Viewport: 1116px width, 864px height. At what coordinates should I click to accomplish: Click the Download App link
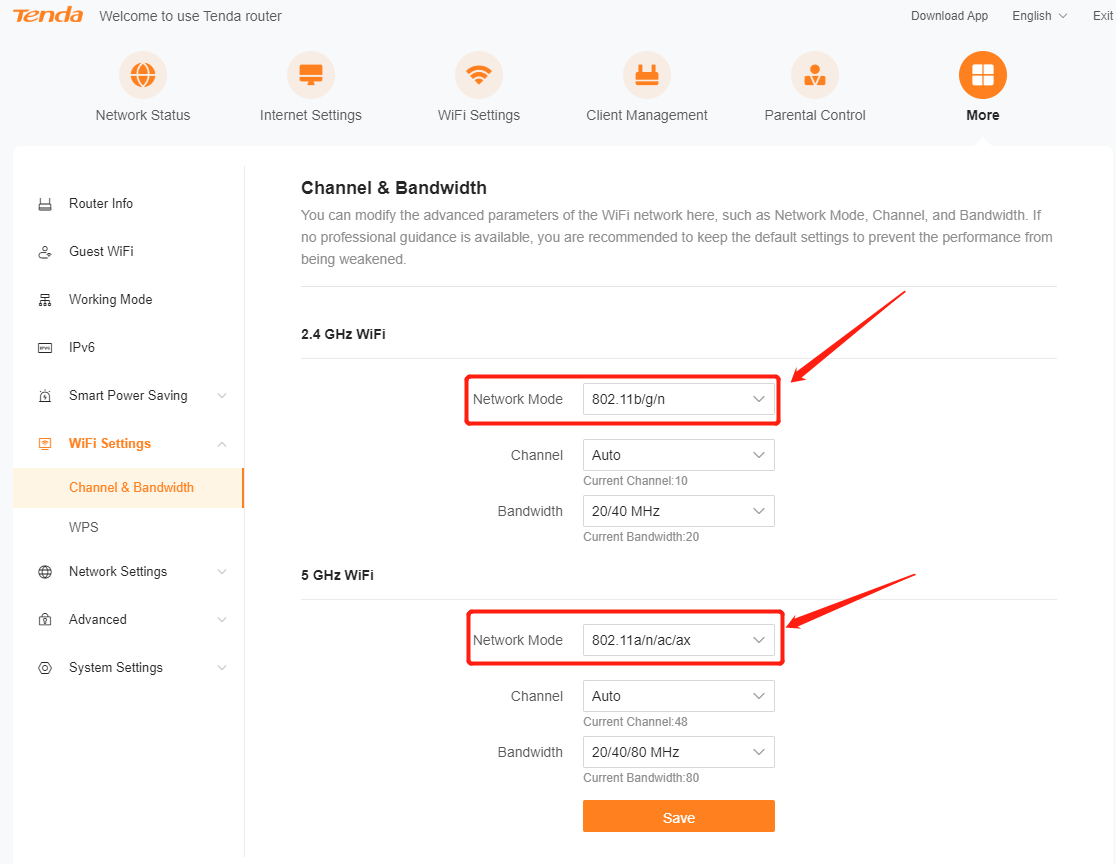coord(949,16)
